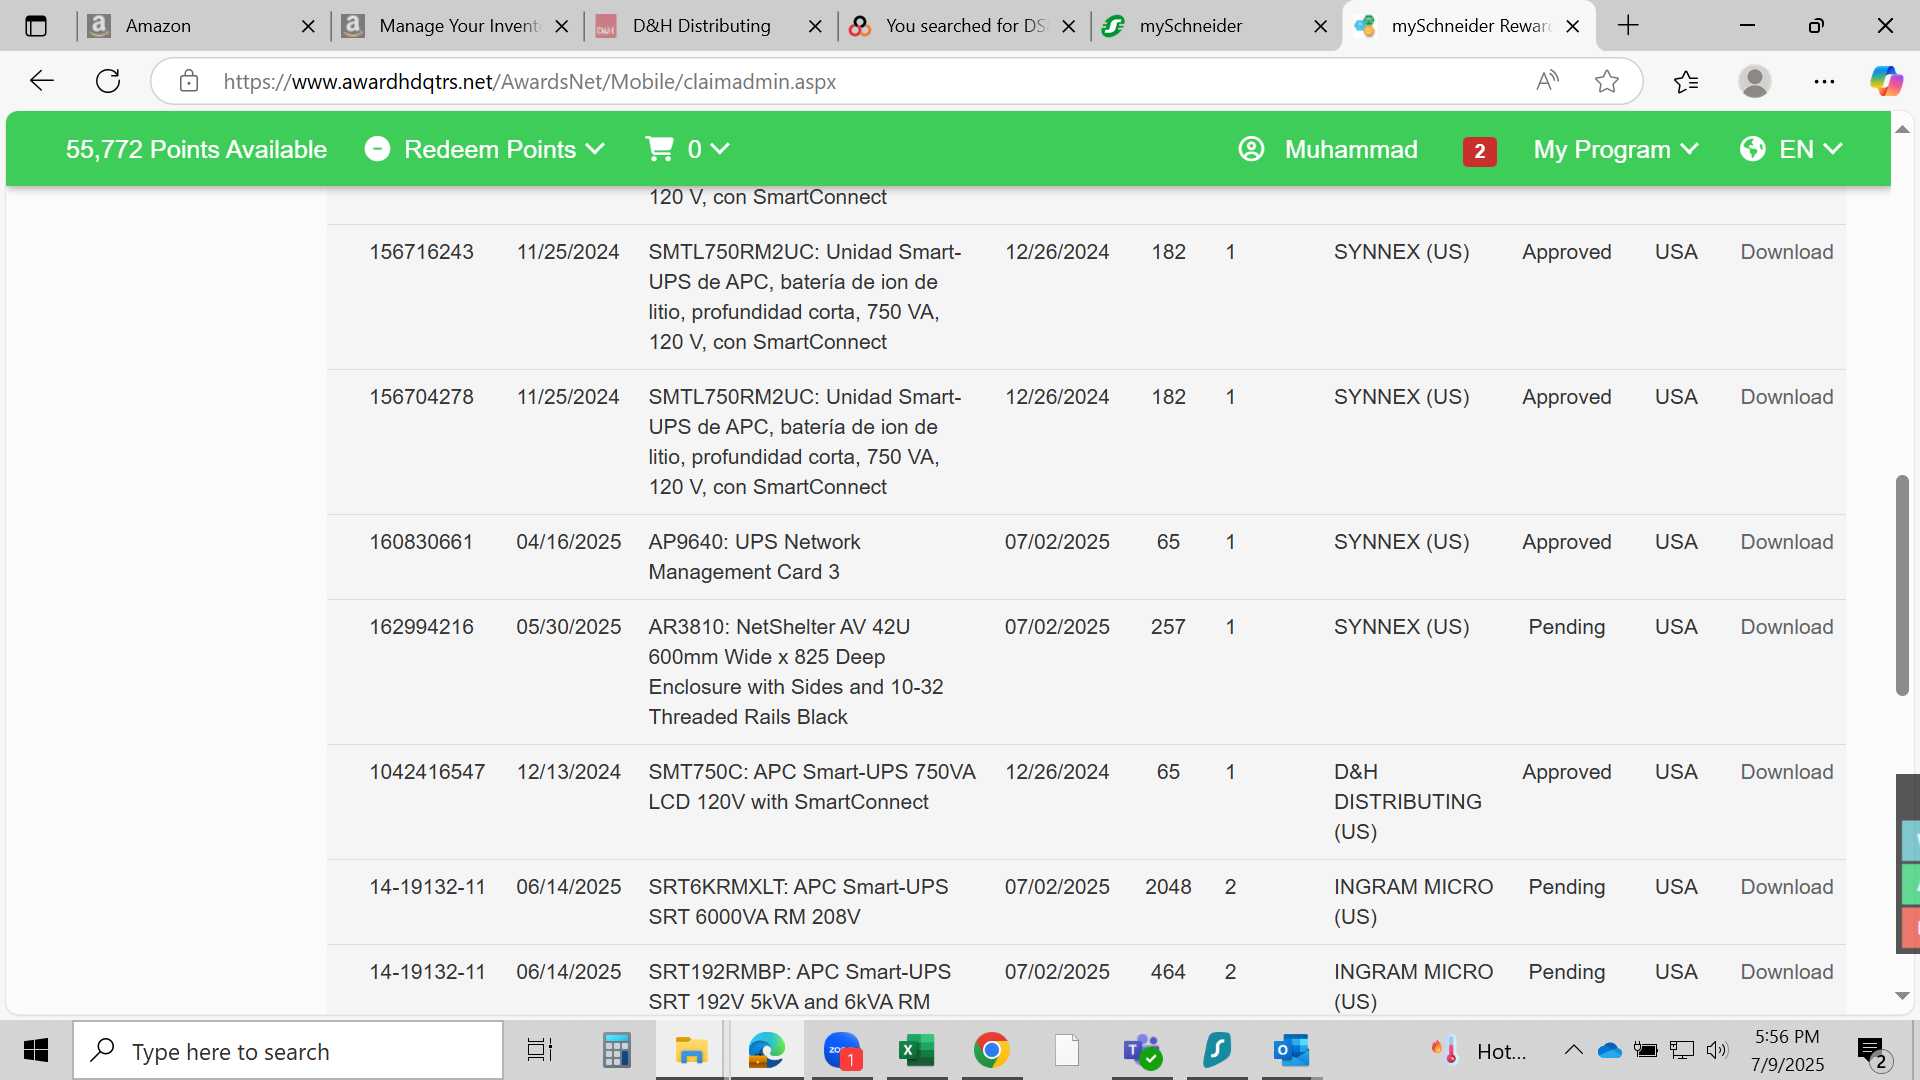Open browser Settings and more ellipsis
Image resolution: width=1920 pixels, height=1080 pixels.
(1824, 81)
